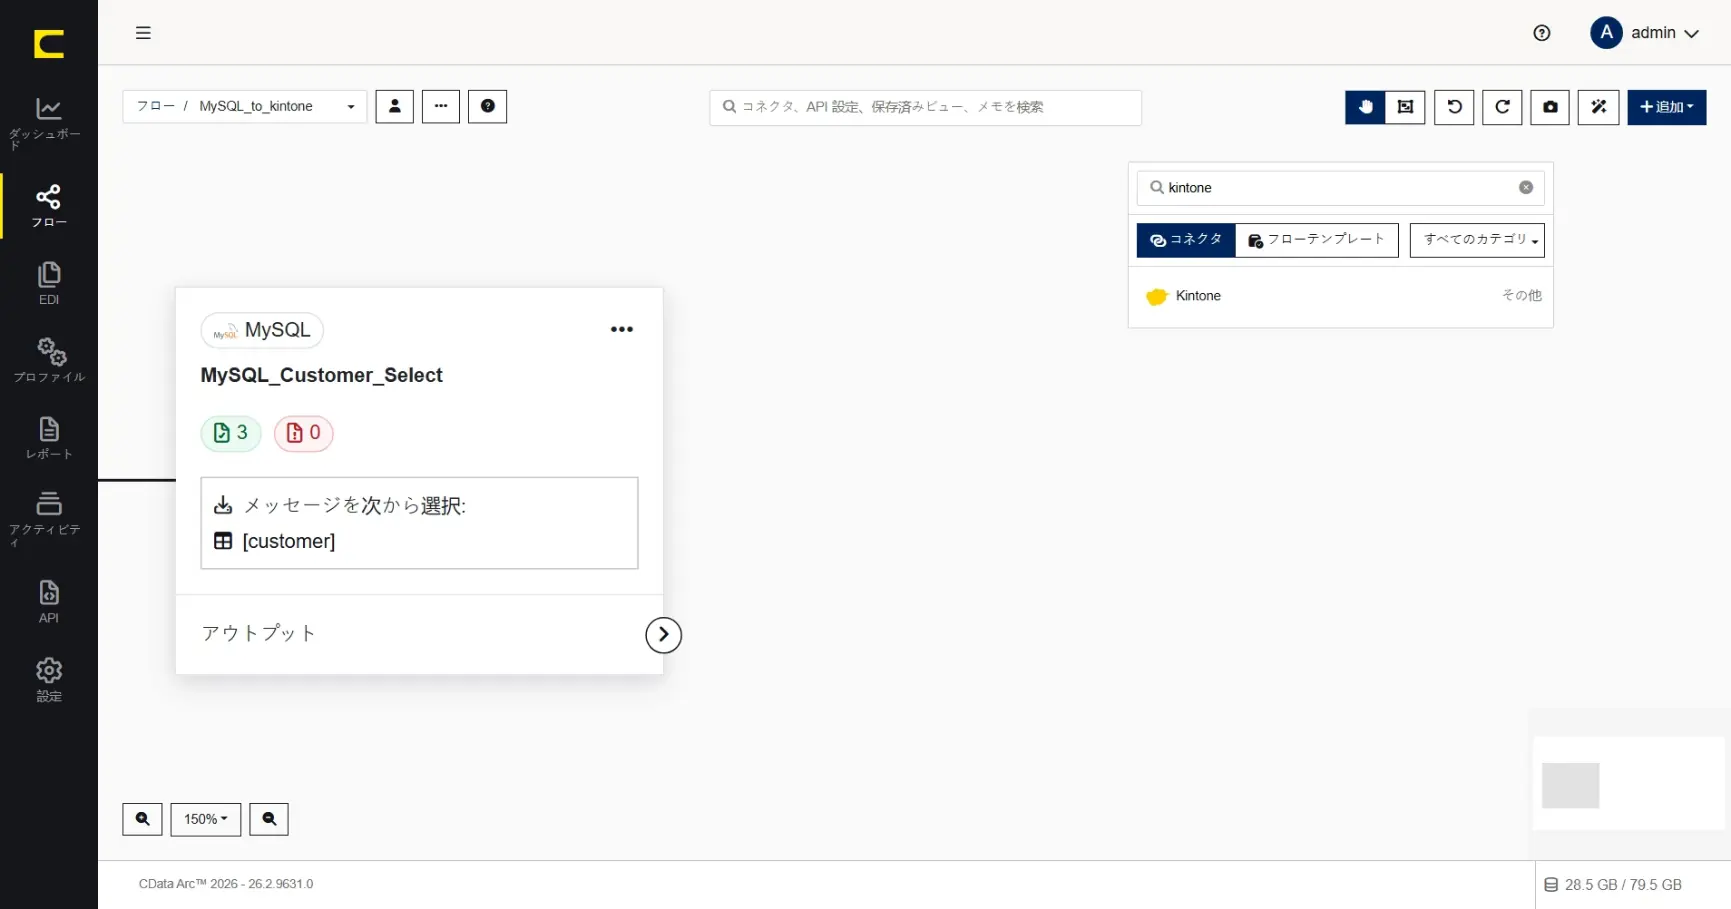1731x909 pixels.
Task: Open the すべてのカテゴリ dropdown
Action: pyautogui.click(x=1477, y=240)
